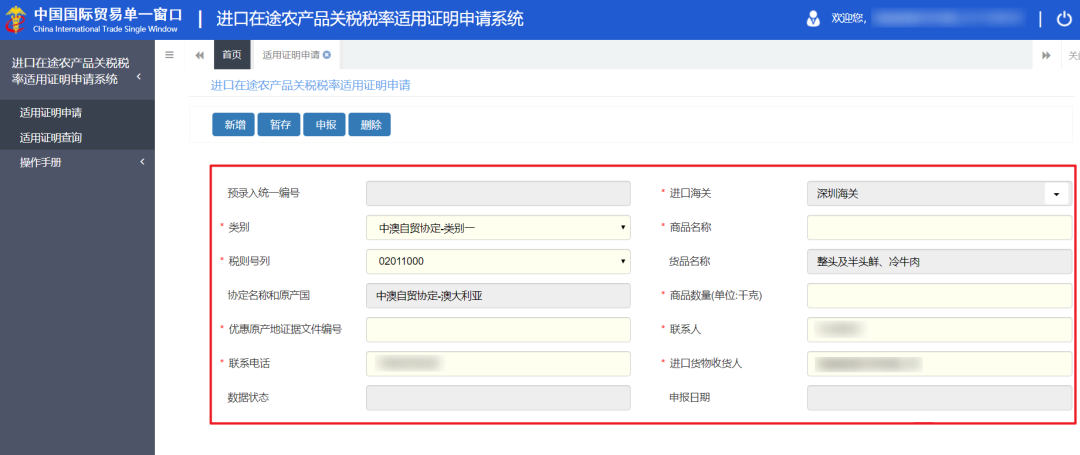
Task: Toggle the hamburger sidebar menu icon
Action: (169, 55)
